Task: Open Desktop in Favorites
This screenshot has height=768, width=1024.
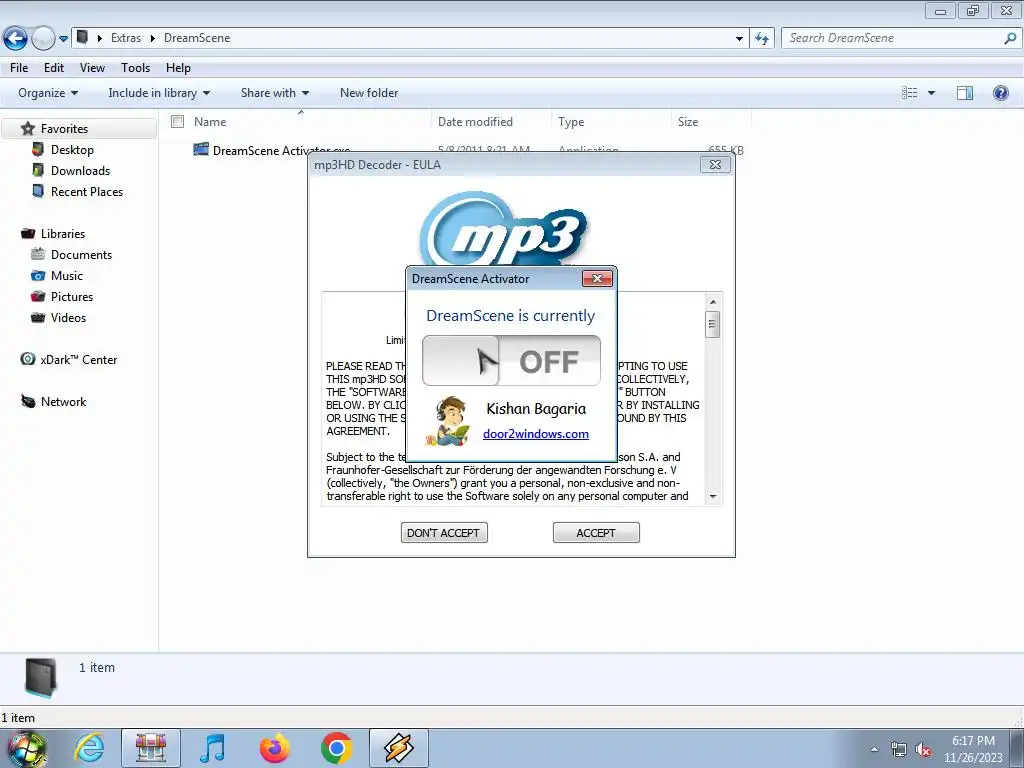Action: [72, 150]
